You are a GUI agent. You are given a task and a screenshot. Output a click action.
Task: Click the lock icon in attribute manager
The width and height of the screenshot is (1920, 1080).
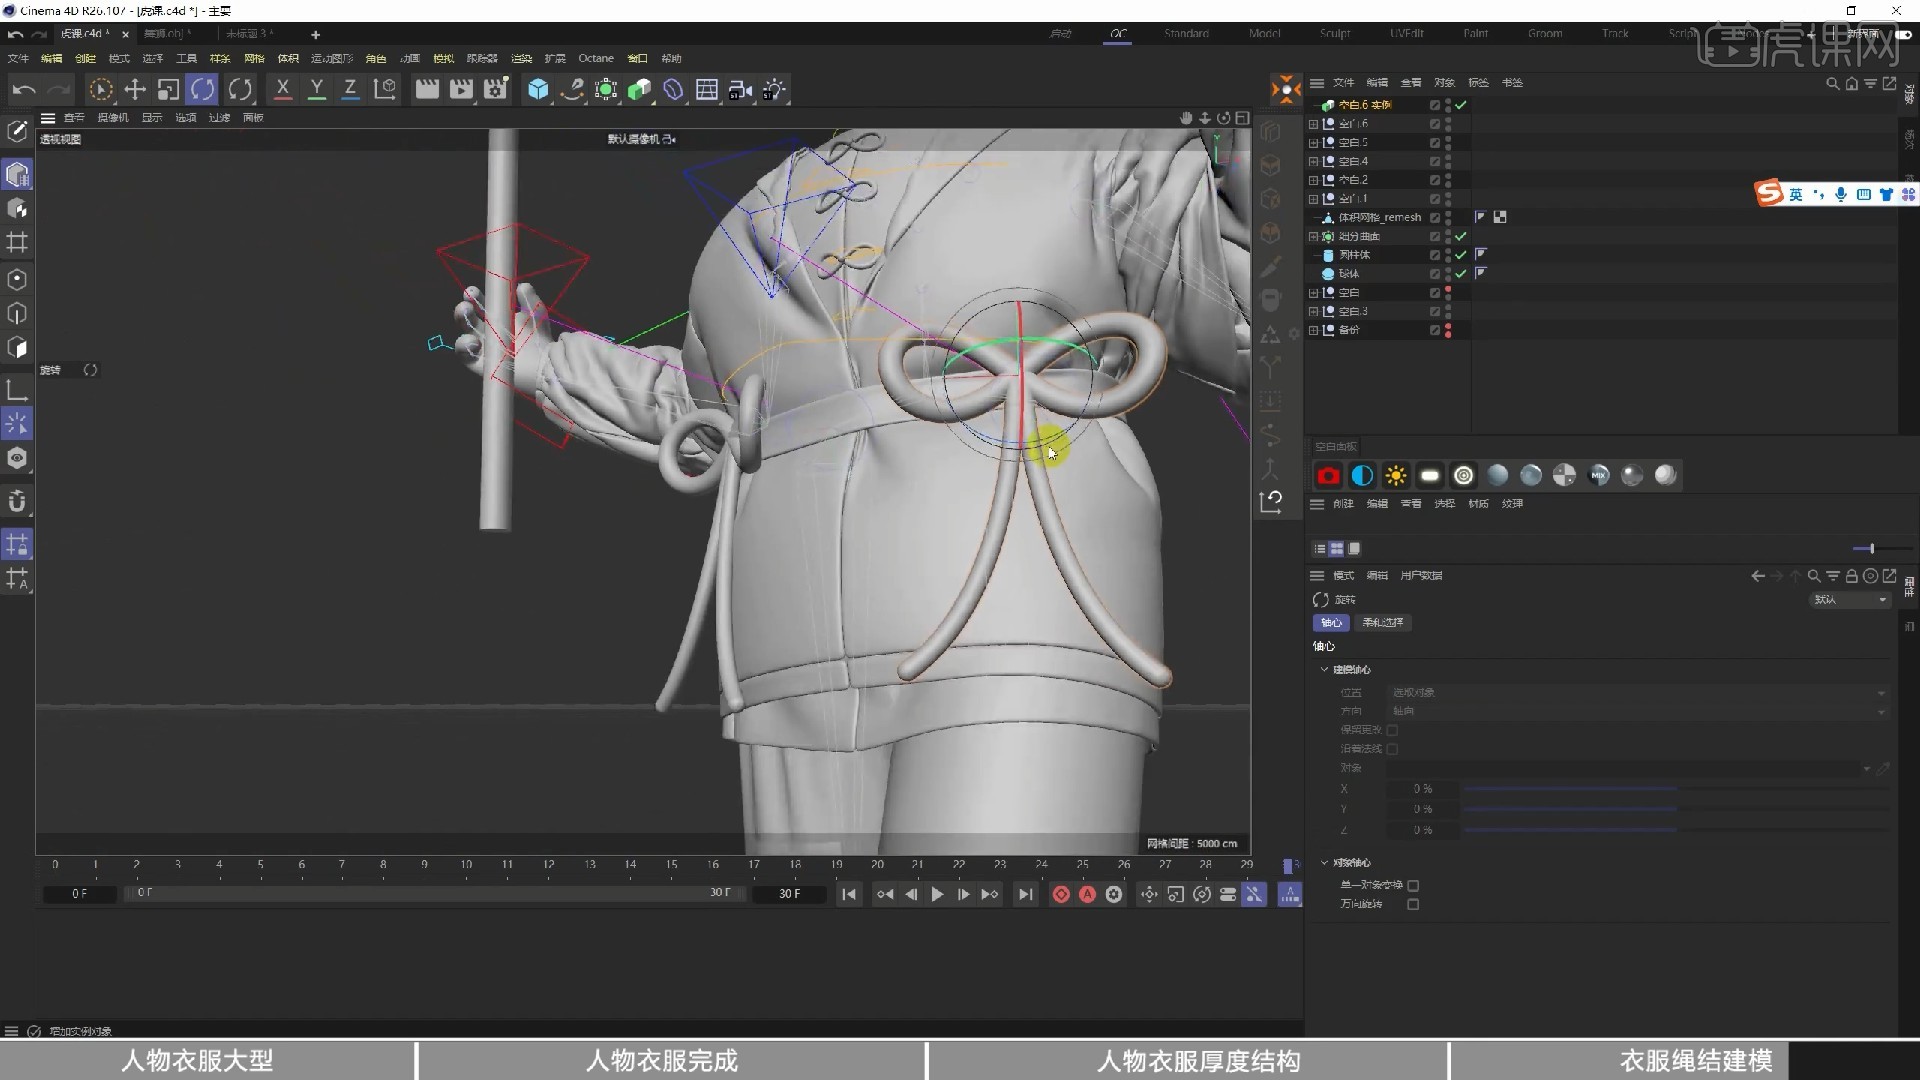tap(1852, 576)
